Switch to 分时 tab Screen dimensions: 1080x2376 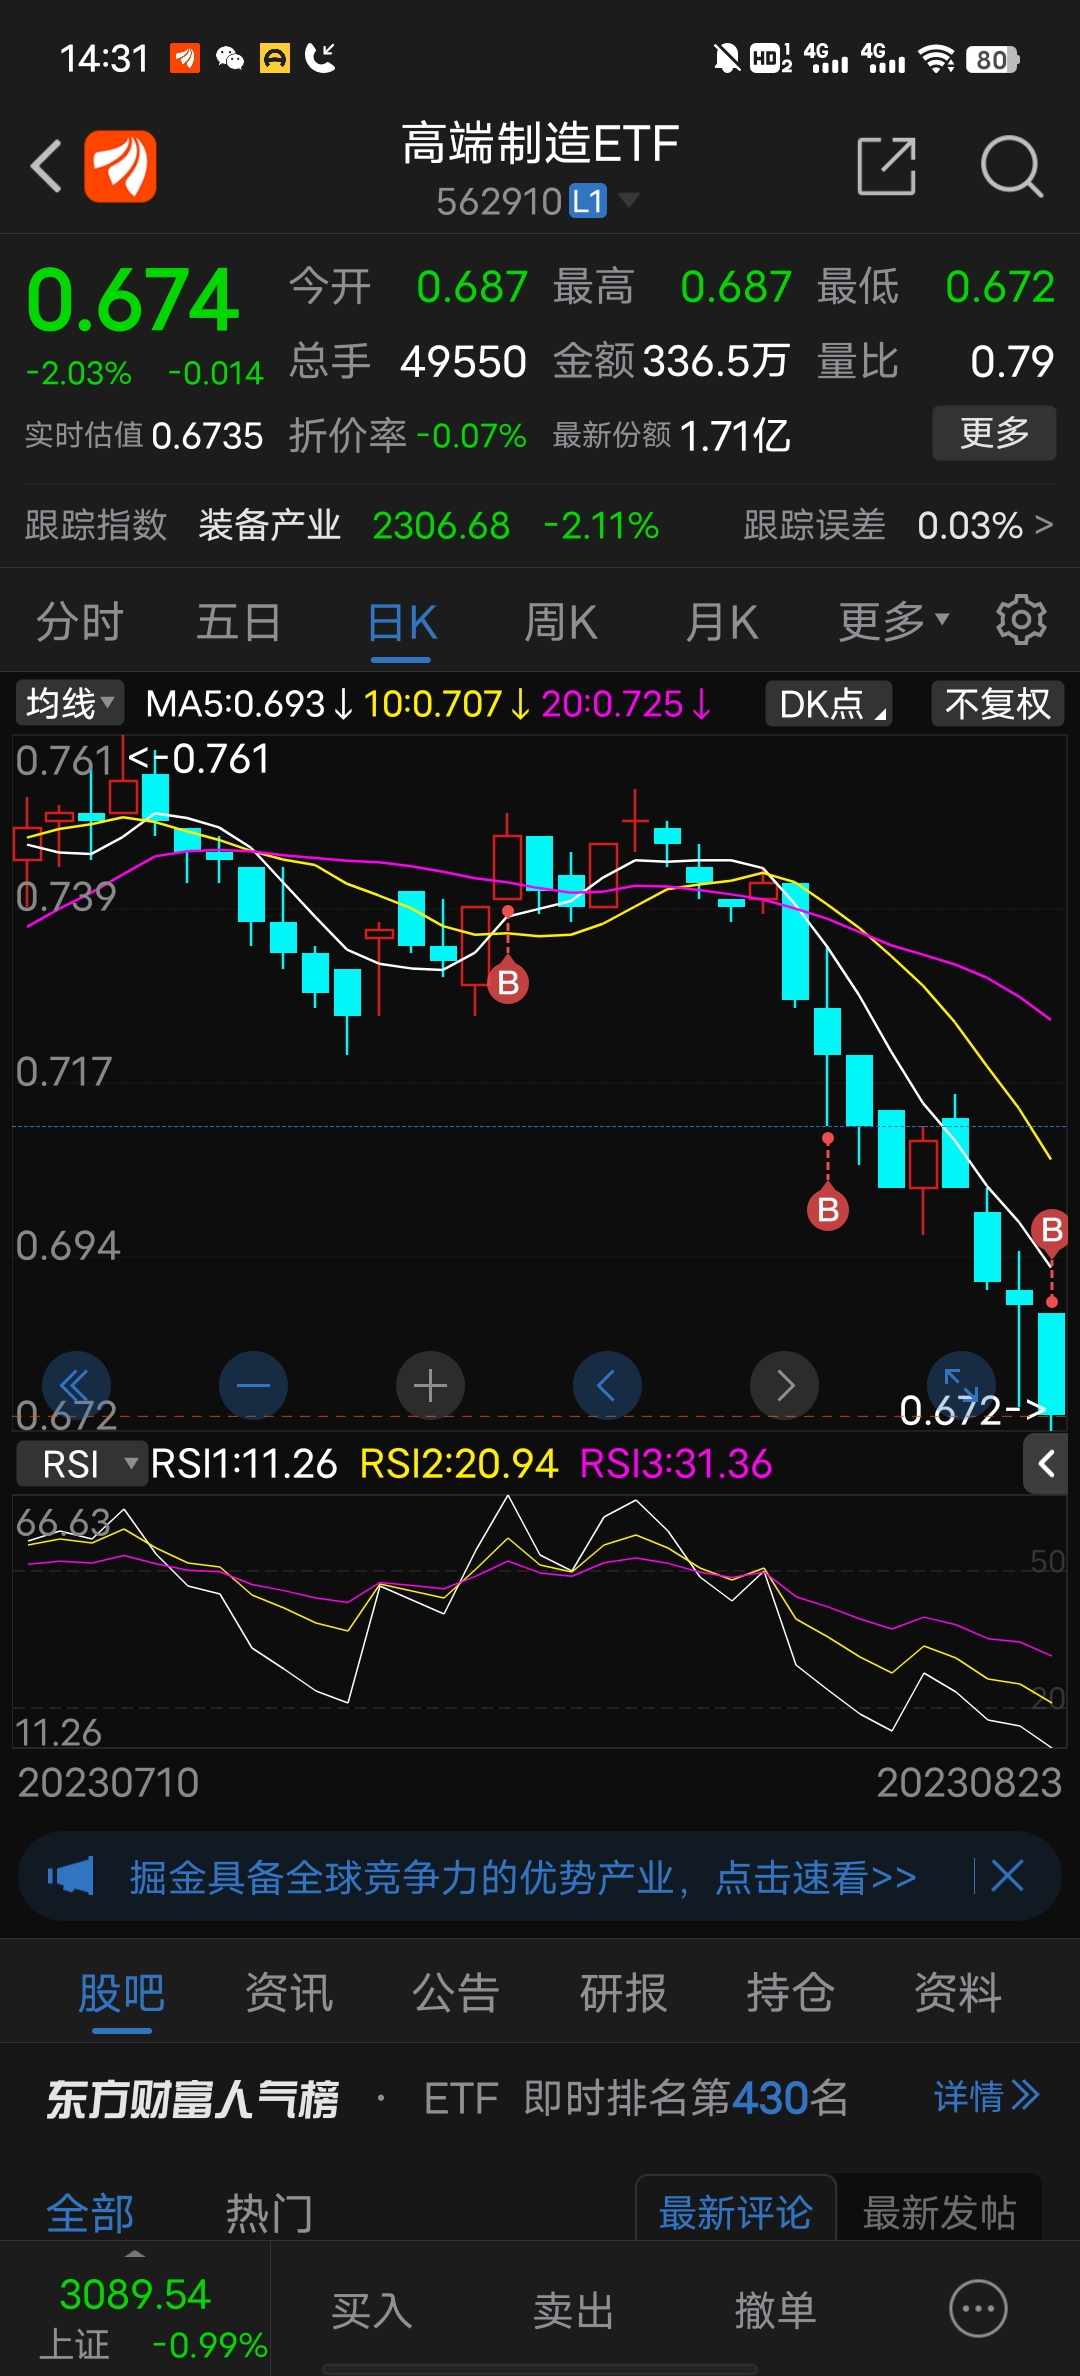coord(80,622)
